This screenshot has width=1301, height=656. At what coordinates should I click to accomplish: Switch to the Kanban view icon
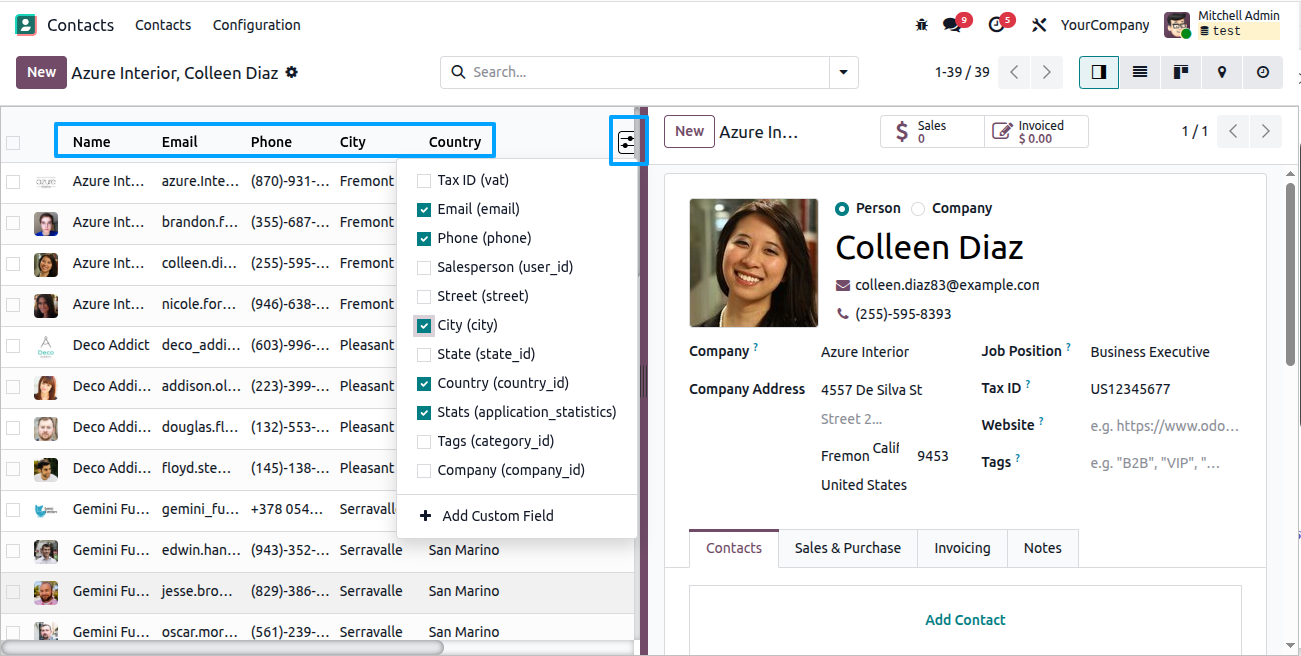tap(1180, 72)
